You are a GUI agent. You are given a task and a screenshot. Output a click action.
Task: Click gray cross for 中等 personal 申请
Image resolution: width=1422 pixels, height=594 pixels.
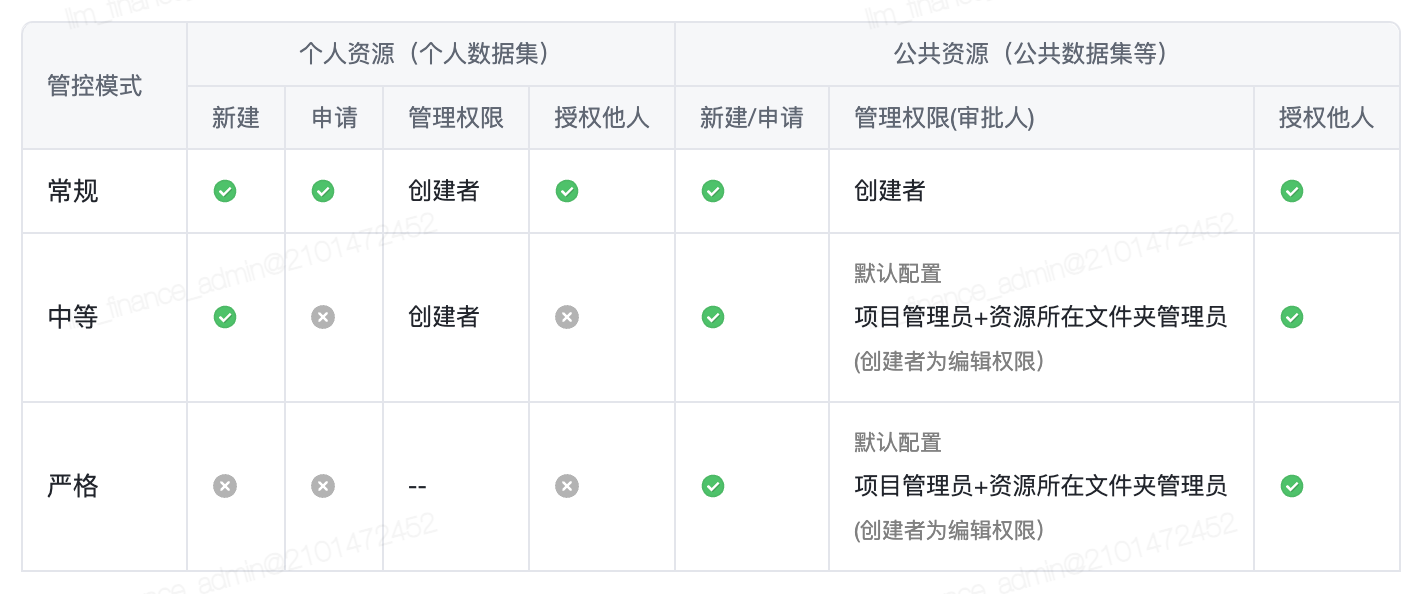tap(323, 317)
